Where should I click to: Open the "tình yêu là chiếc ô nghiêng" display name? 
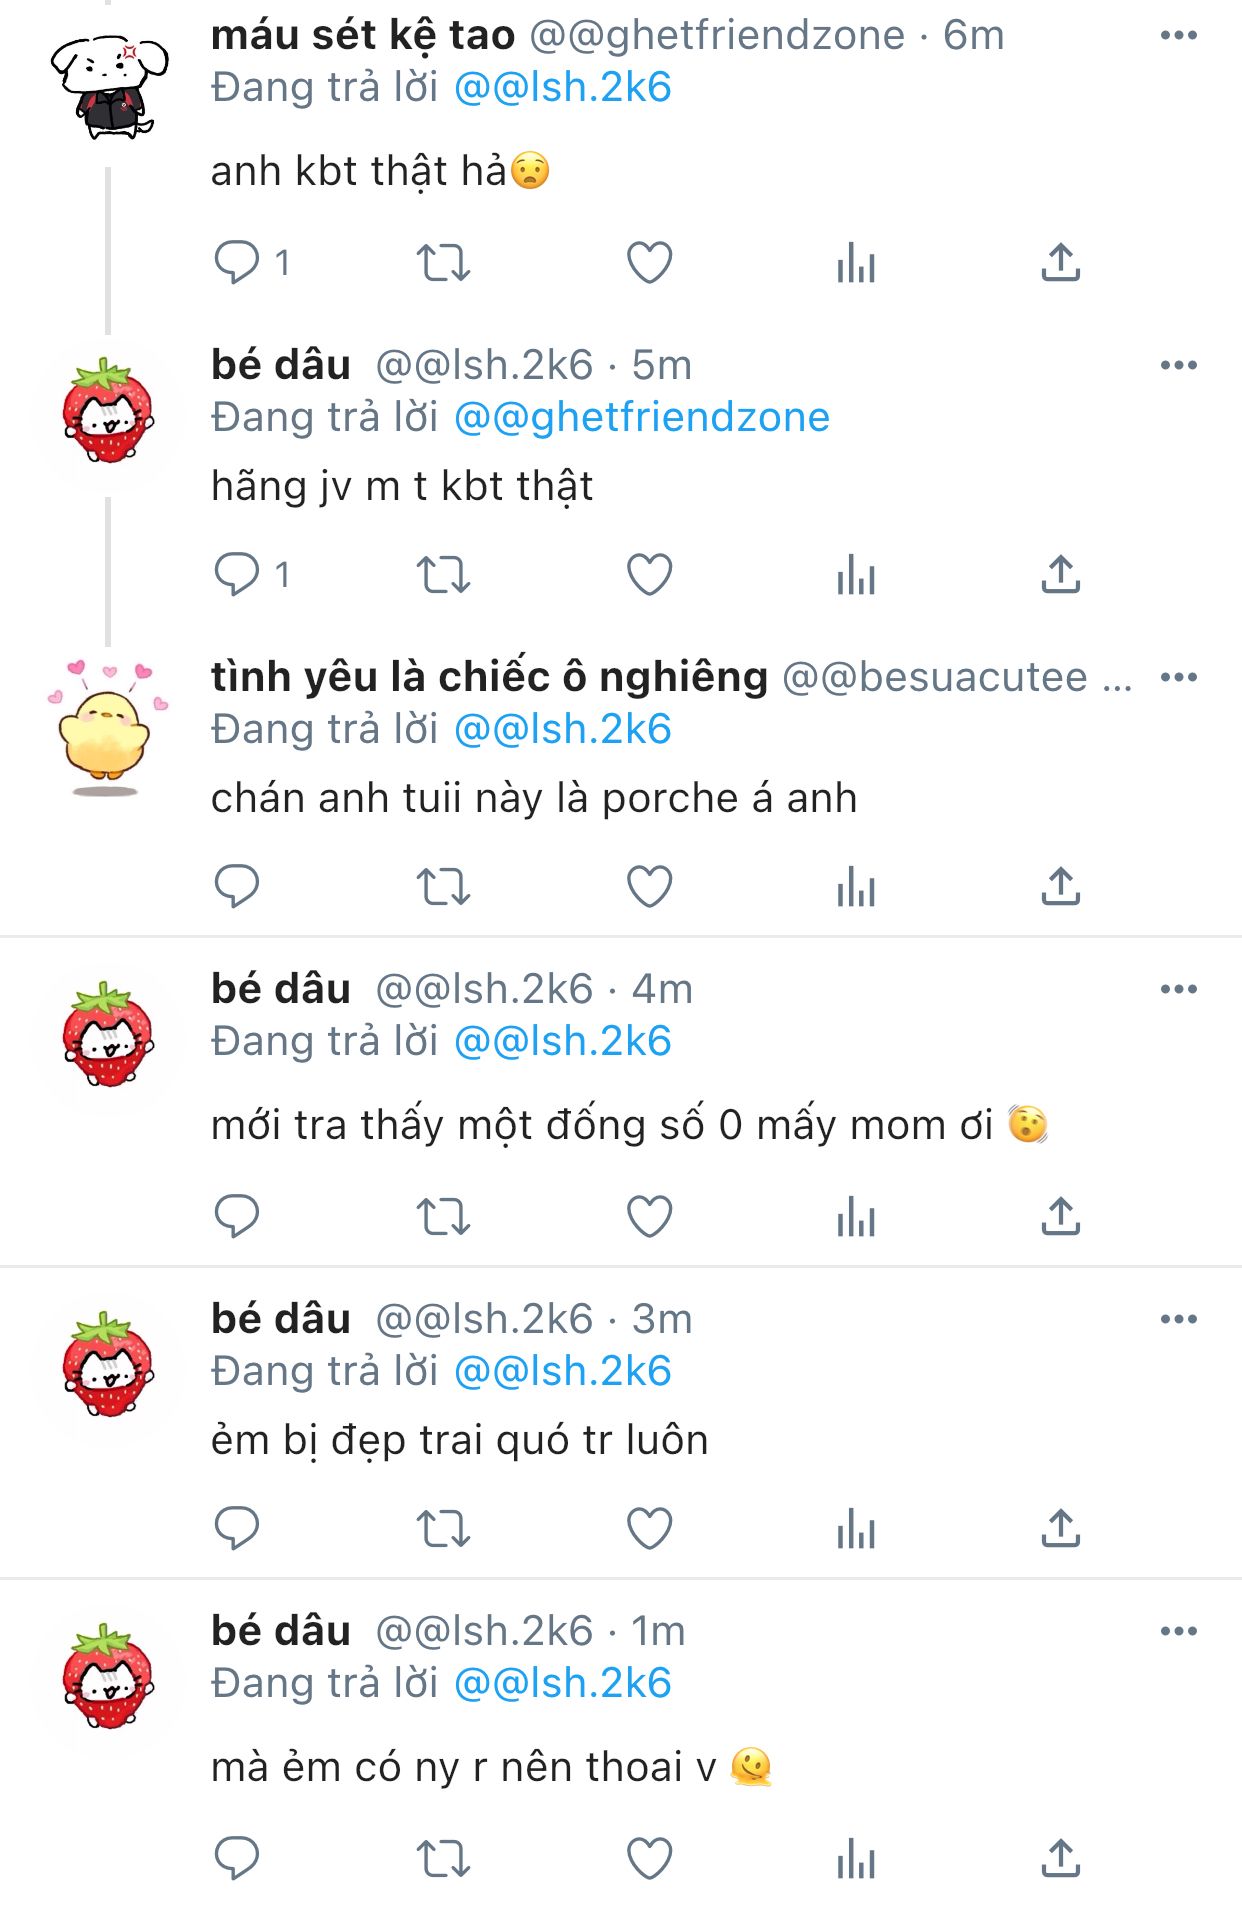489,677
